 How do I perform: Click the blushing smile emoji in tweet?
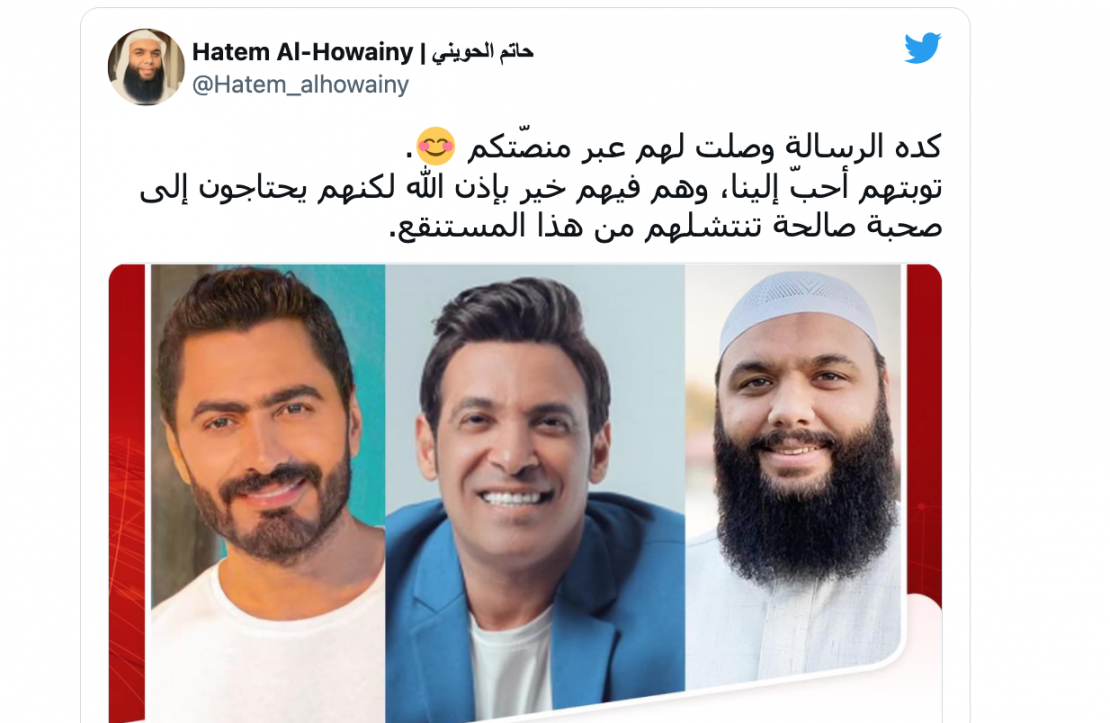pyautogui.click(x=435, y=146)
